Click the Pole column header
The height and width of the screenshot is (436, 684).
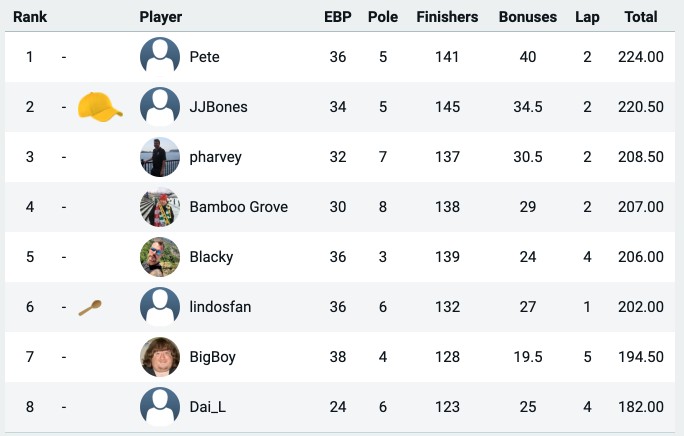coord(383,17)
